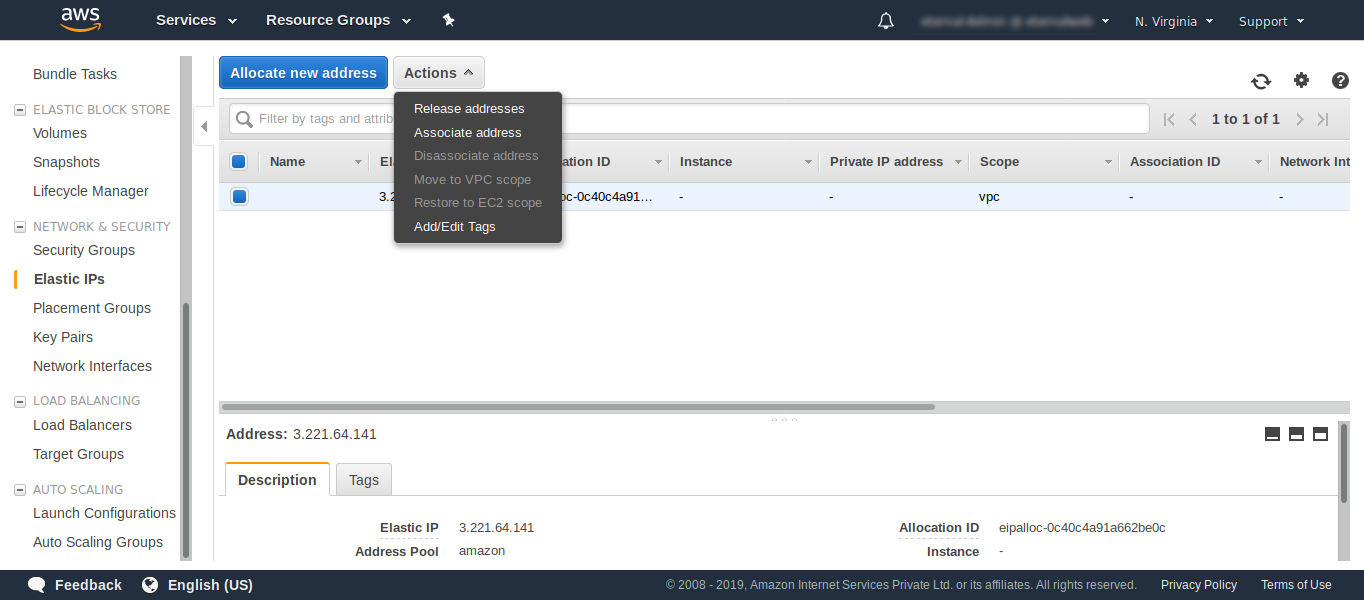Open notifications bell in top bar
Screen dimensions: 1364x600
tap(886, 21)
